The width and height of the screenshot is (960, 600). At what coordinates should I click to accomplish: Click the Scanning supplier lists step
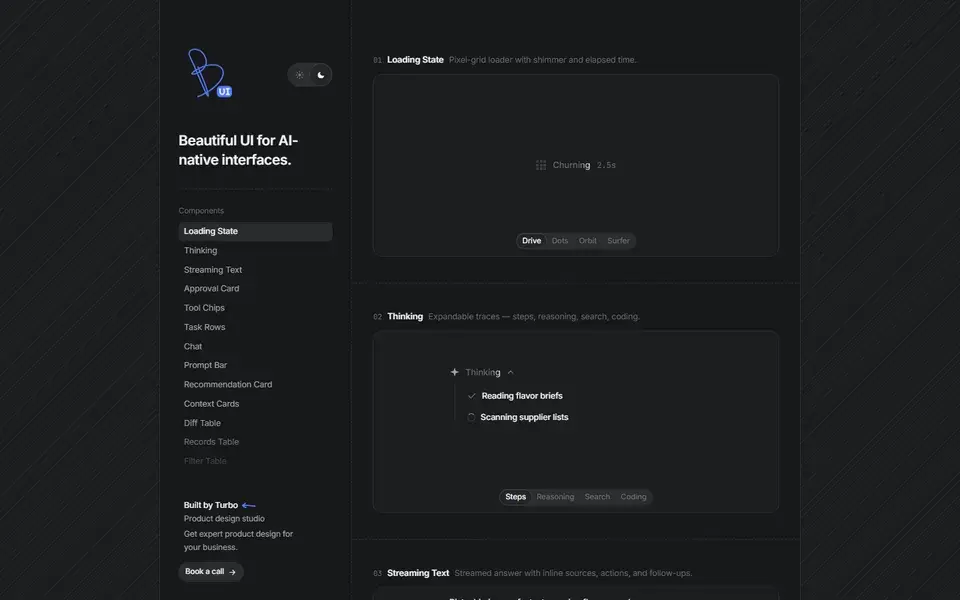(x=524, y=418)
